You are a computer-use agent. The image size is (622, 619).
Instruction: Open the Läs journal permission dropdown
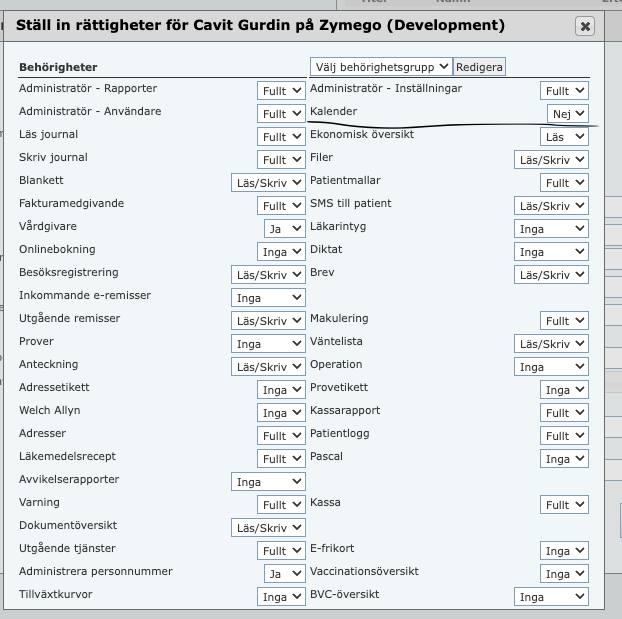[x=281, y=137]
